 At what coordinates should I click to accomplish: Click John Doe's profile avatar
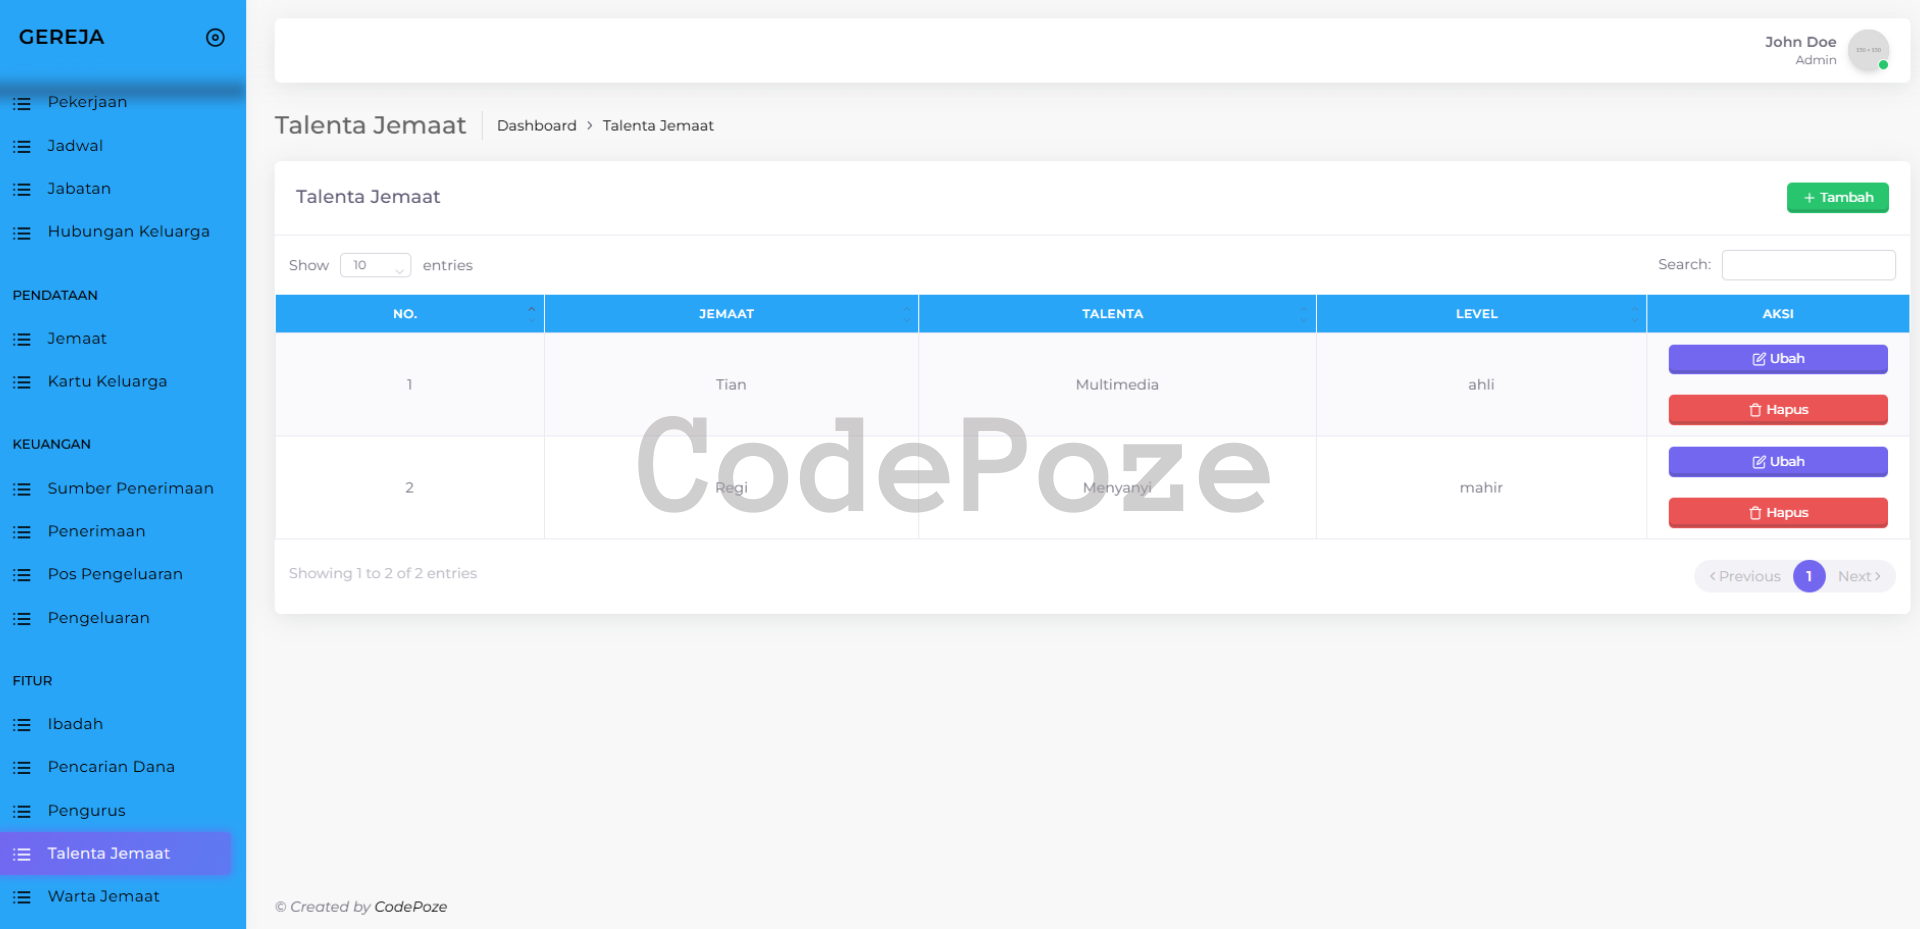click(1867, 50)
